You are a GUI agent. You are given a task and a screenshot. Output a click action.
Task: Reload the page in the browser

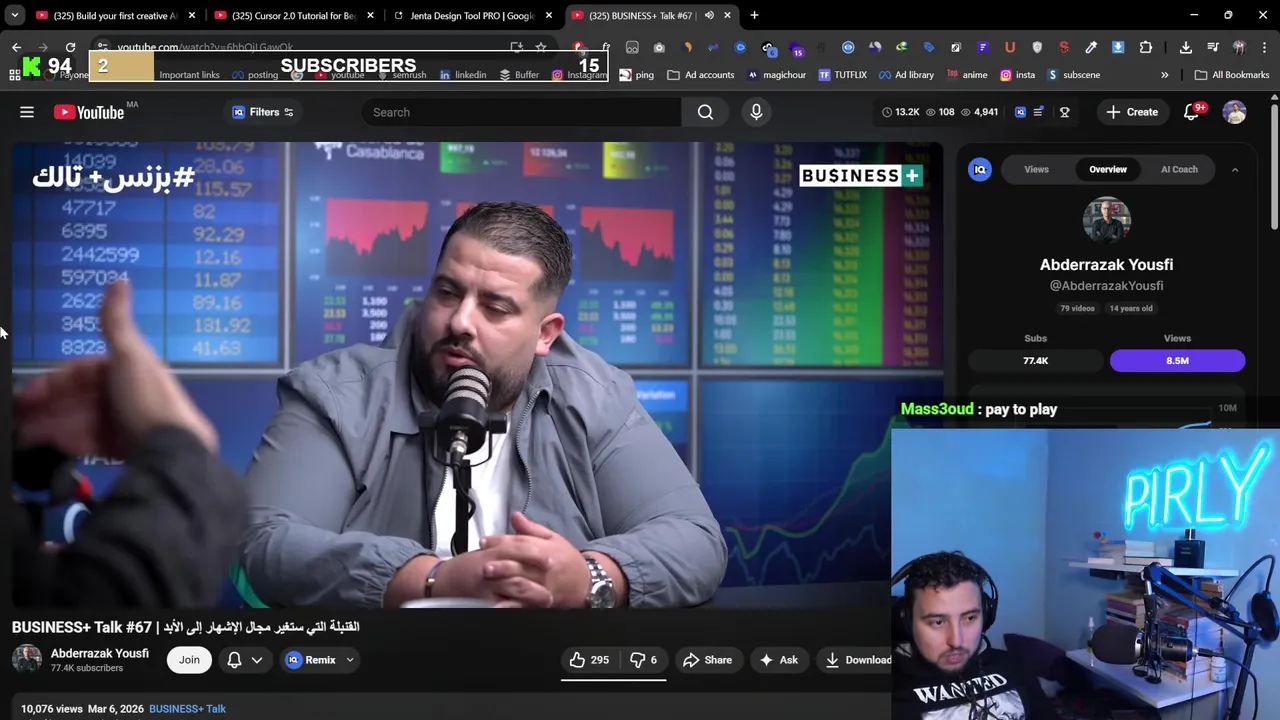tap(70, 47)
